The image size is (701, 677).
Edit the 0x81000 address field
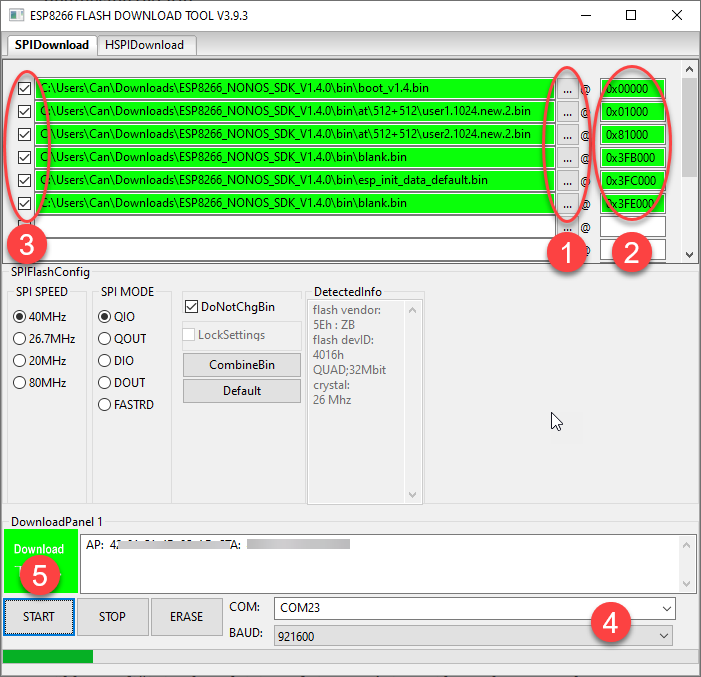point(633,135)
